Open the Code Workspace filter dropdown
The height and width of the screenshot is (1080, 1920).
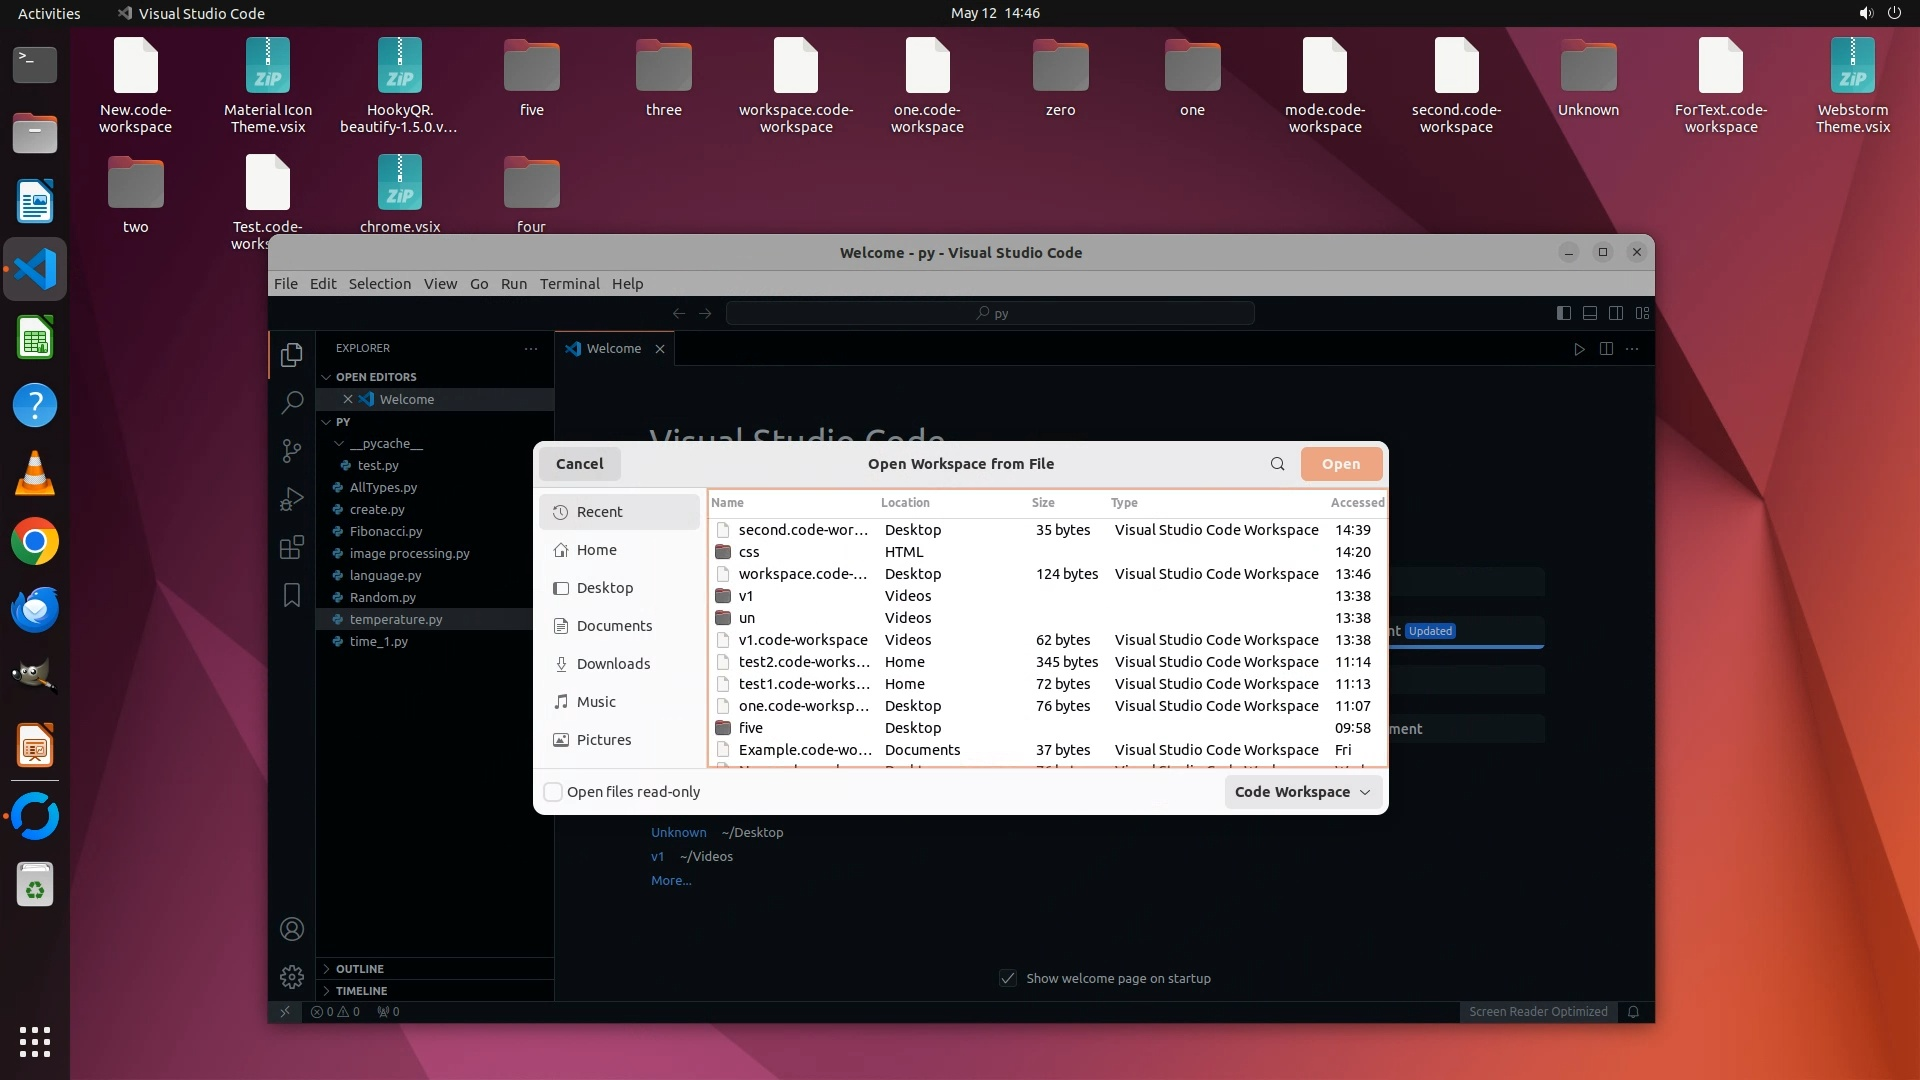tap(1302, 792)
